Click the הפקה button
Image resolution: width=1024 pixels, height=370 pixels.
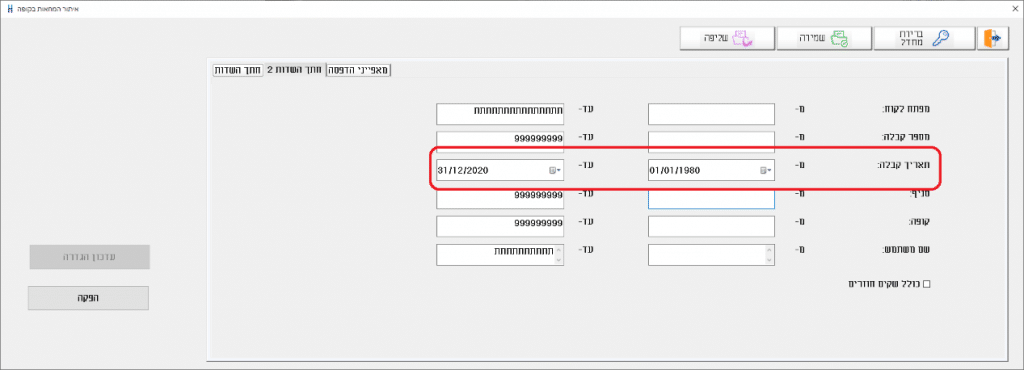point(88,298)
